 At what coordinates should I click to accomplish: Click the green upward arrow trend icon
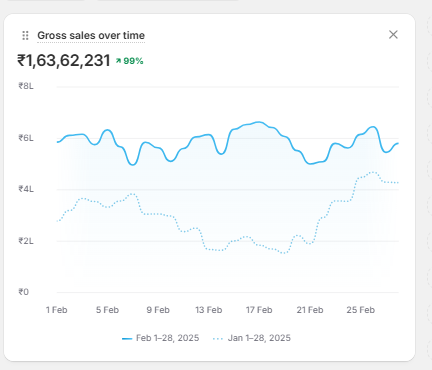click(x=118, y=61)
